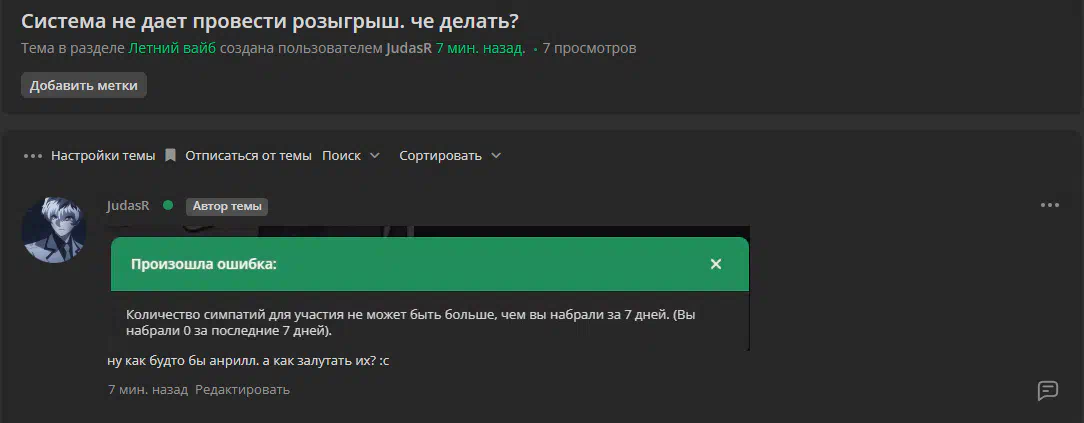Open the JudasR username above the post
1084x423 pixels.
[128, 205]
